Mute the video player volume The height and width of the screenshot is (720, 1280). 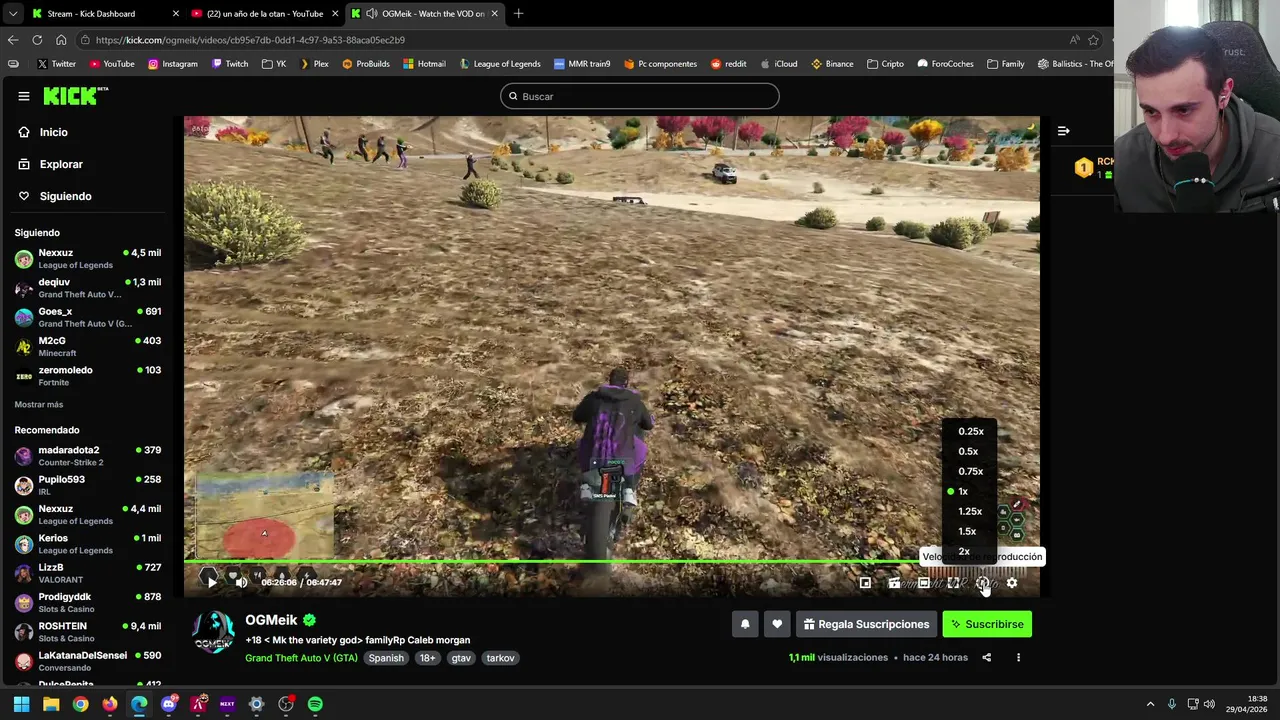point(241,582)
